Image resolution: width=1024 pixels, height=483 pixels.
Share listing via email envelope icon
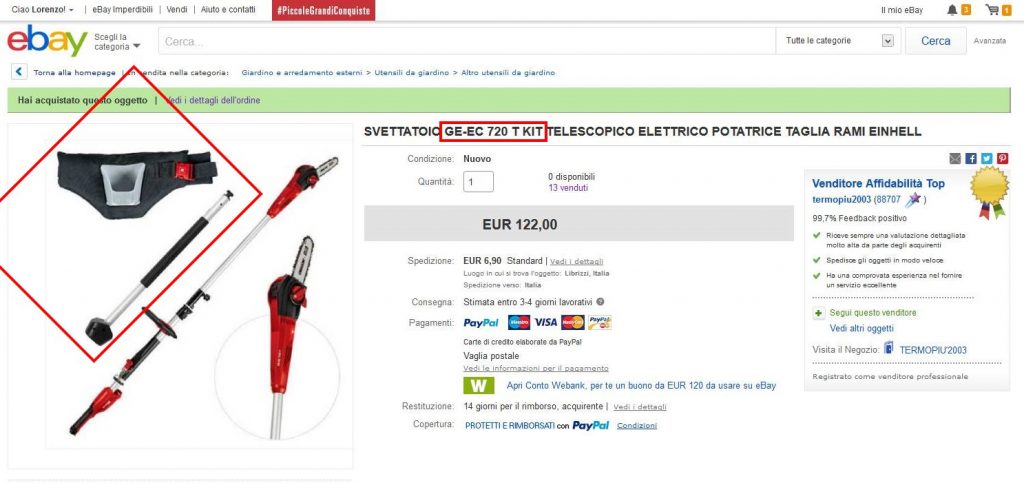(955, 158)
